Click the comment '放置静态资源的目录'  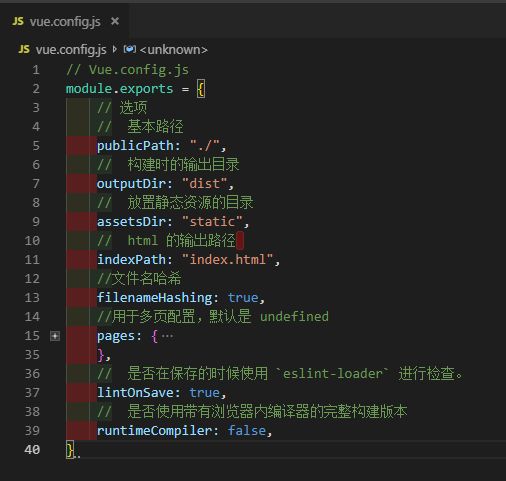point(191,203)
